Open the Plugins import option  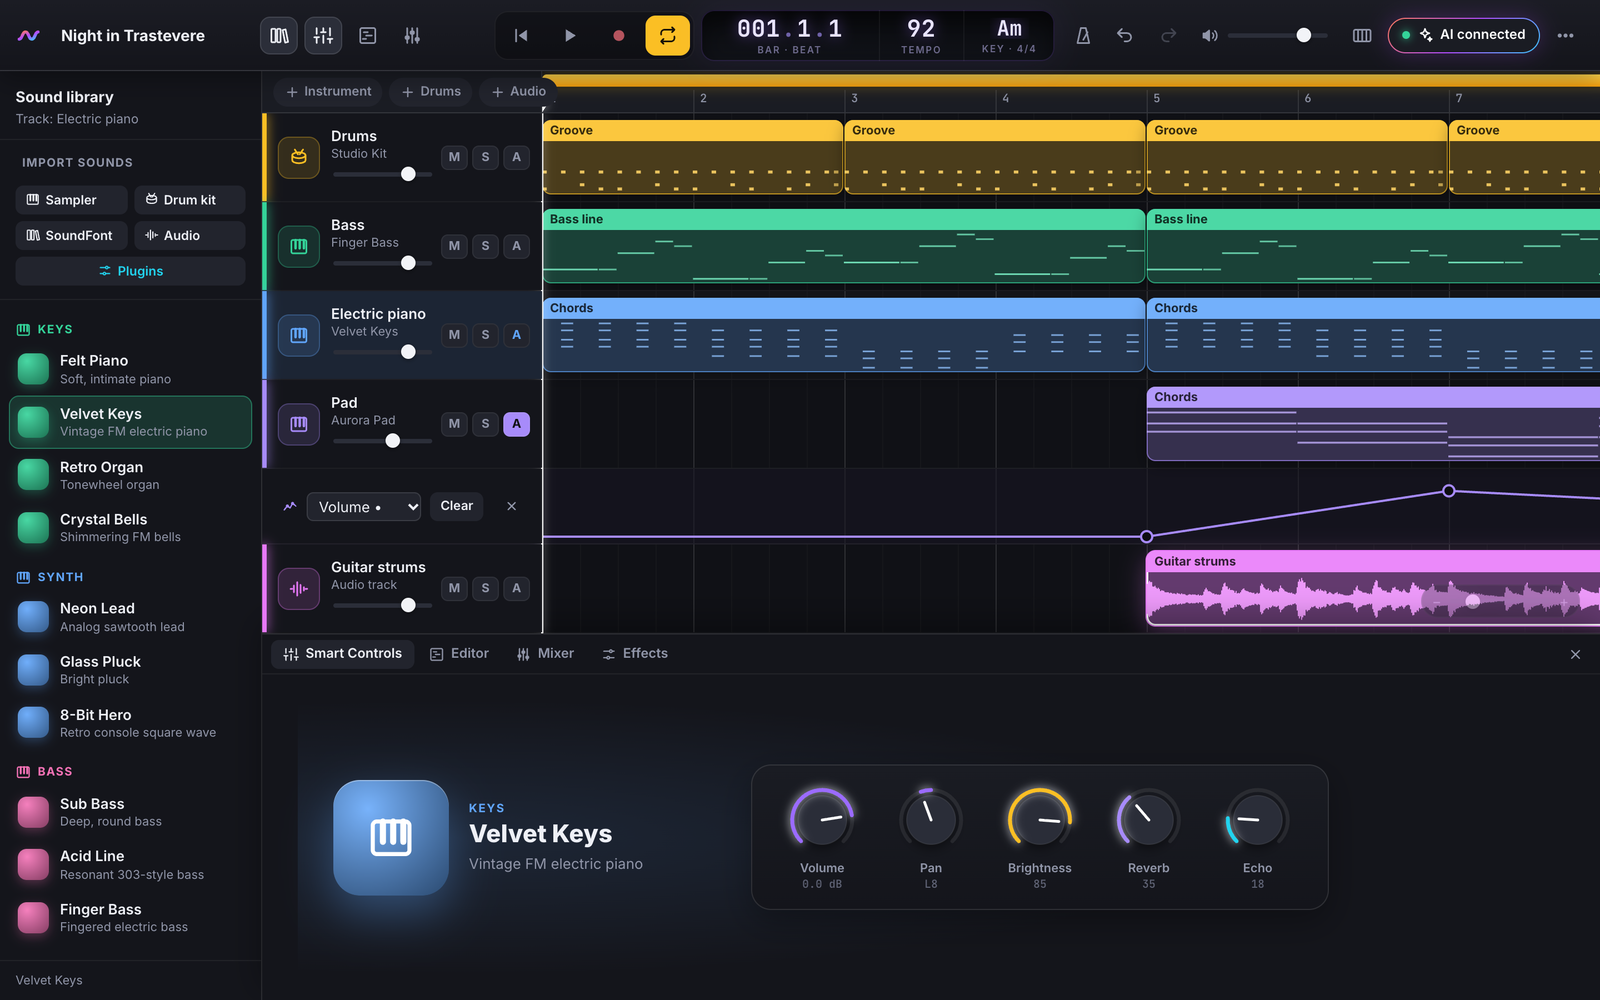131,271
